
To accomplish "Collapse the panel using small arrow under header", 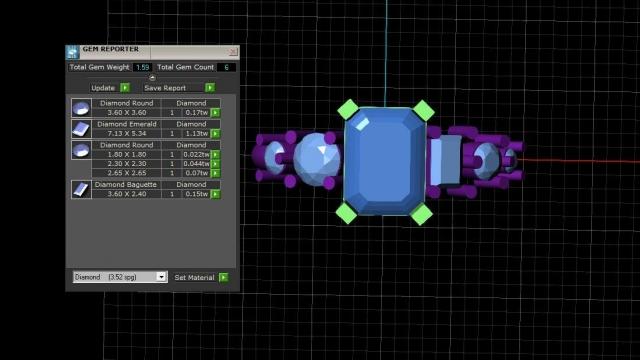I will pos(152,78).
